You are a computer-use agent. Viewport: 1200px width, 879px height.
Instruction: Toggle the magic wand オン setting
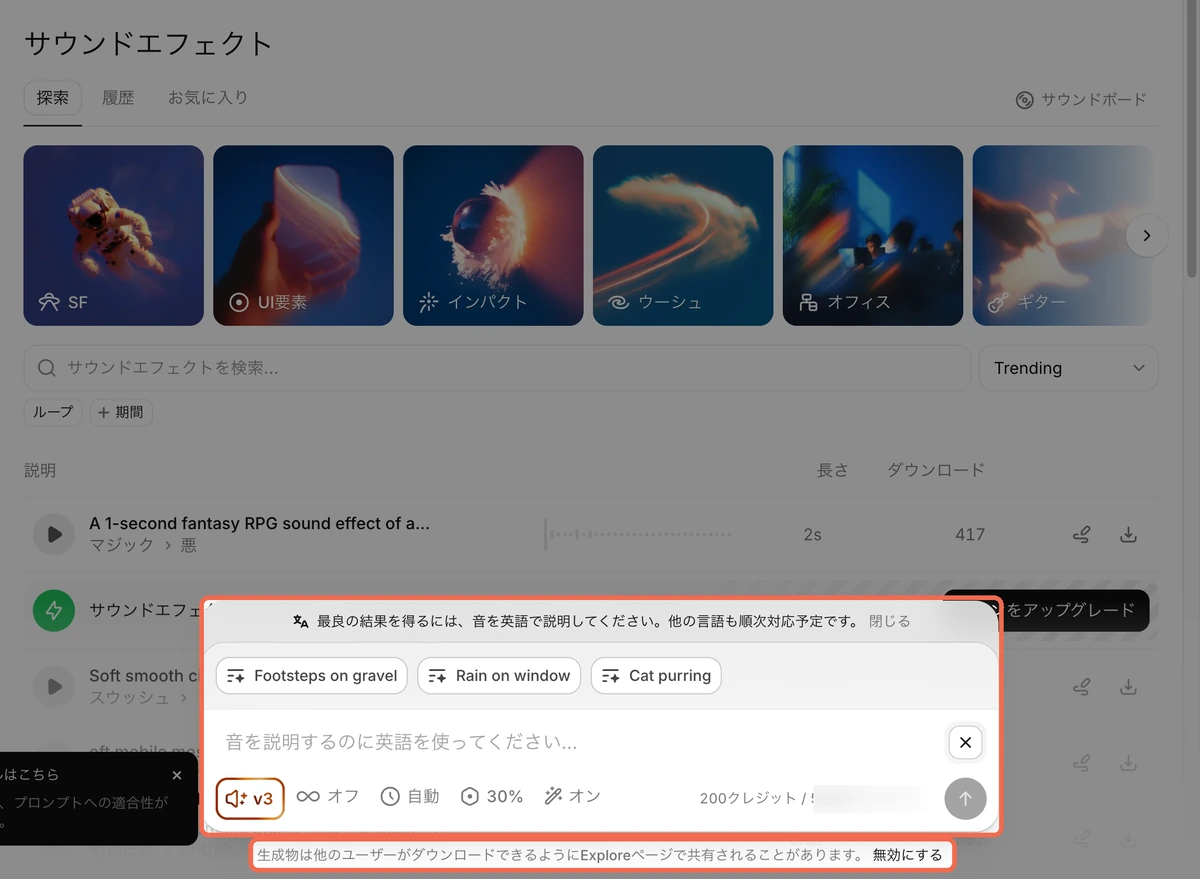572,796
